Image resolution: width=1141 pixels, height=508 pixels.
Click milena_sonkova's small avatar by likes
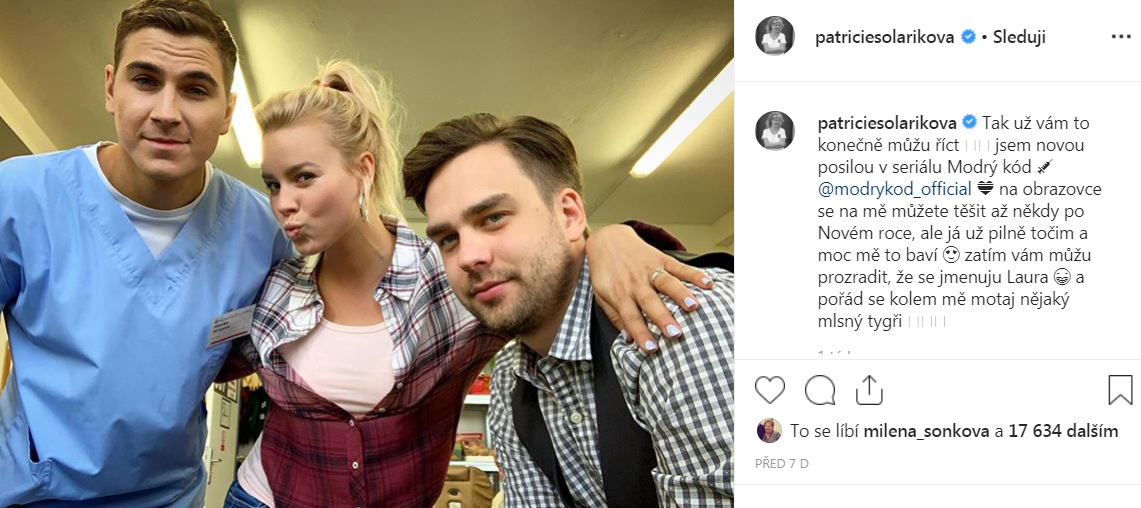pyautogui.click(x=768, y=431)
